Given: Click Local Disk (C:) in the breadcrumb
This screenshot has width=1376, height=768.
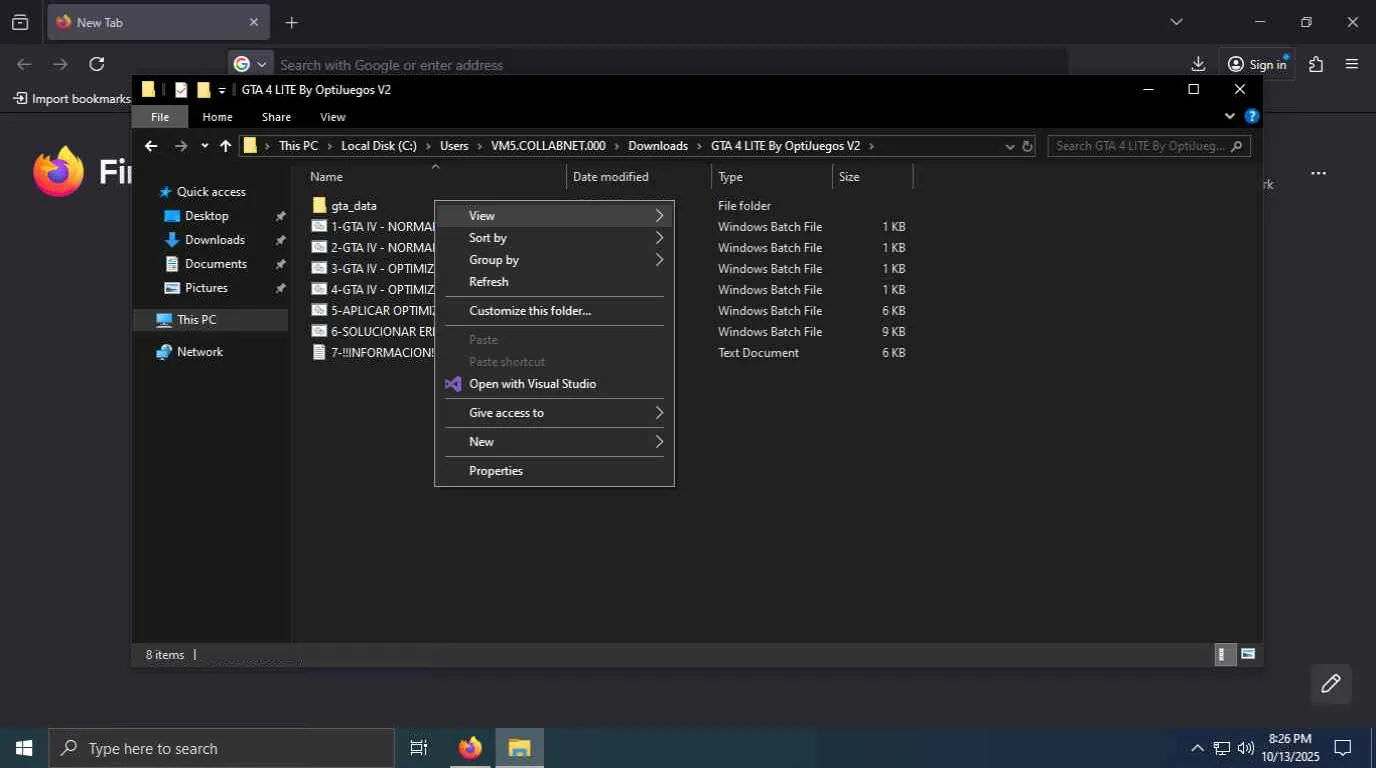Looking at the screenshot, I should tap(379, 146).
